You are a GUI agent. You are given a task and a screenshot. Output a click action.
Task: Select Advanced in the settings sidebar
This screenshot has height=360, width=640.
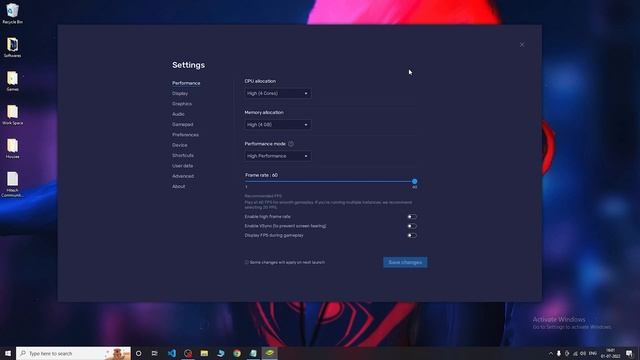[x=183, y=176]
